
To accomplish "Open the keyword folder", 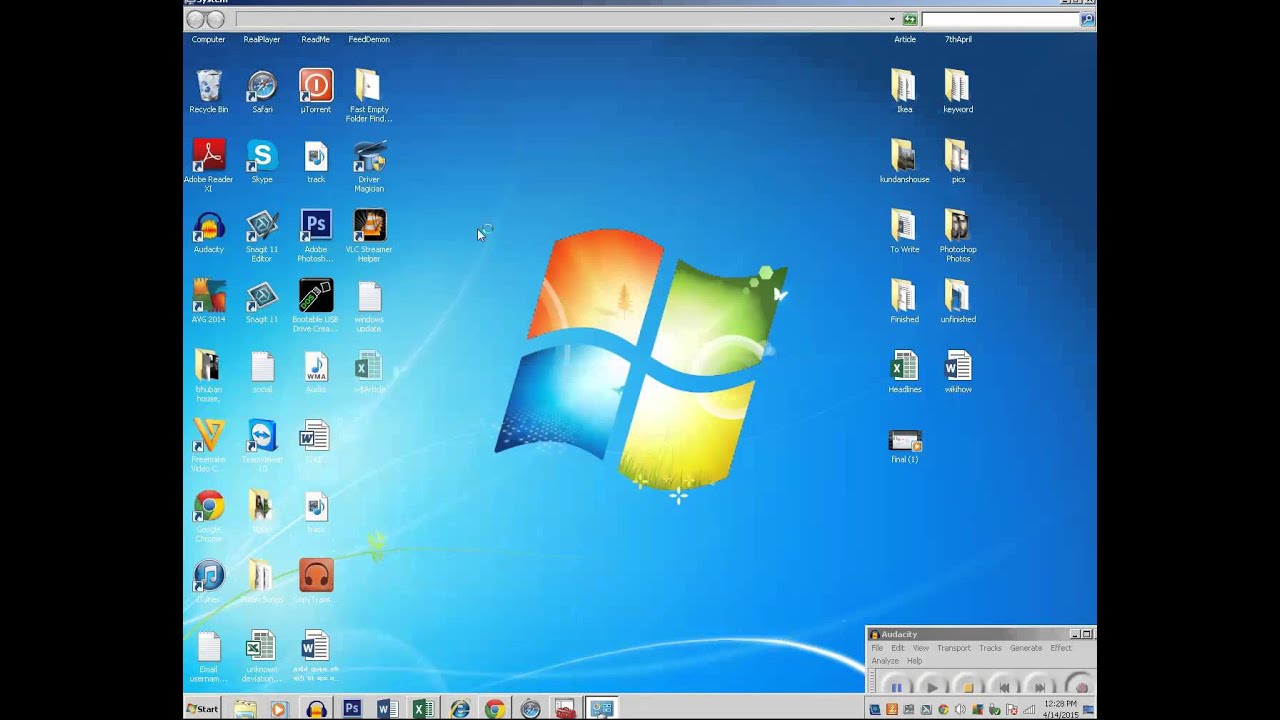I will [x=958, y=92].
